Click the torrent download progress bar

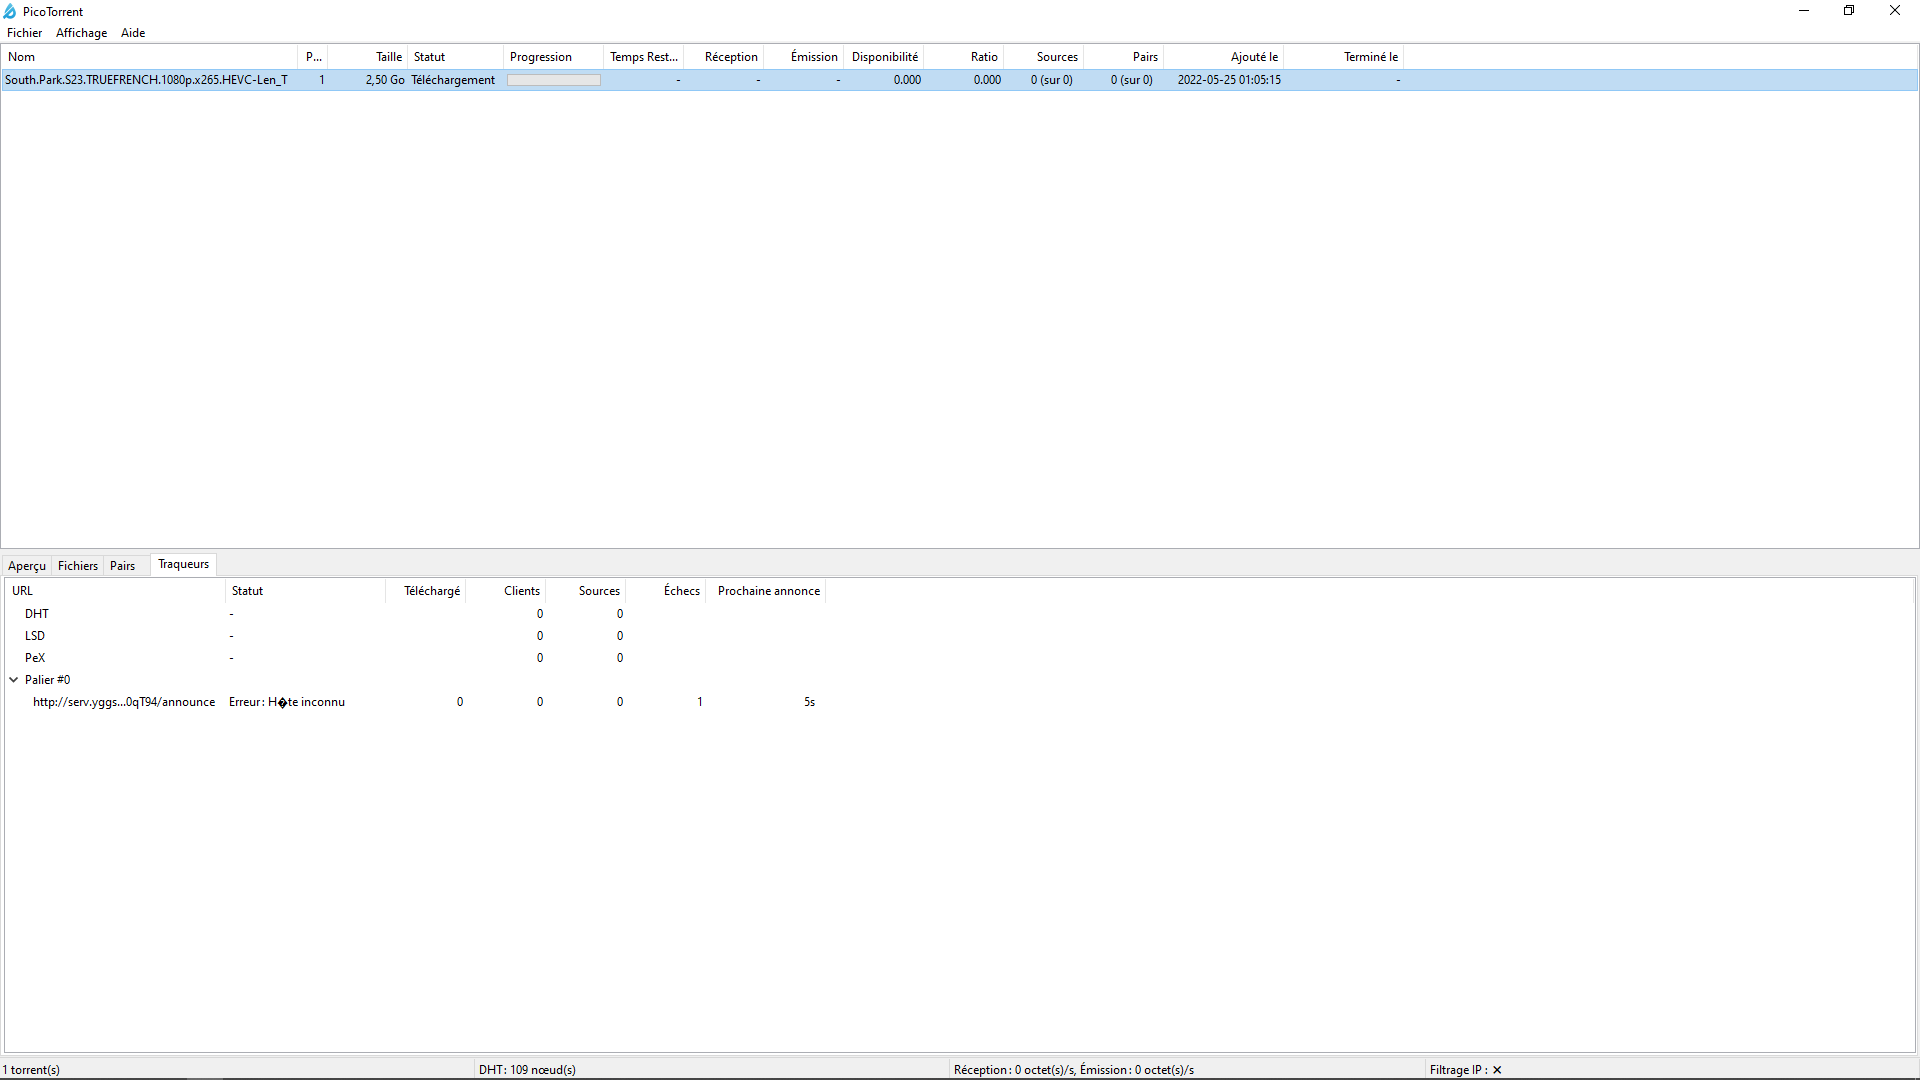(x=553, y=80)
